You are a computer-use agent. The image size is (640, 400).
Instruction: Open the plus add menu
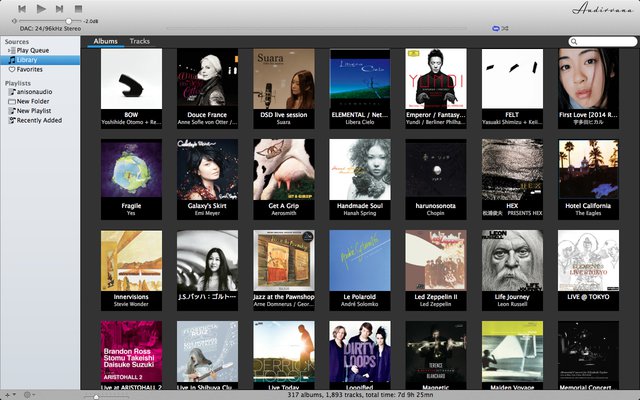[x=7, y=394]
